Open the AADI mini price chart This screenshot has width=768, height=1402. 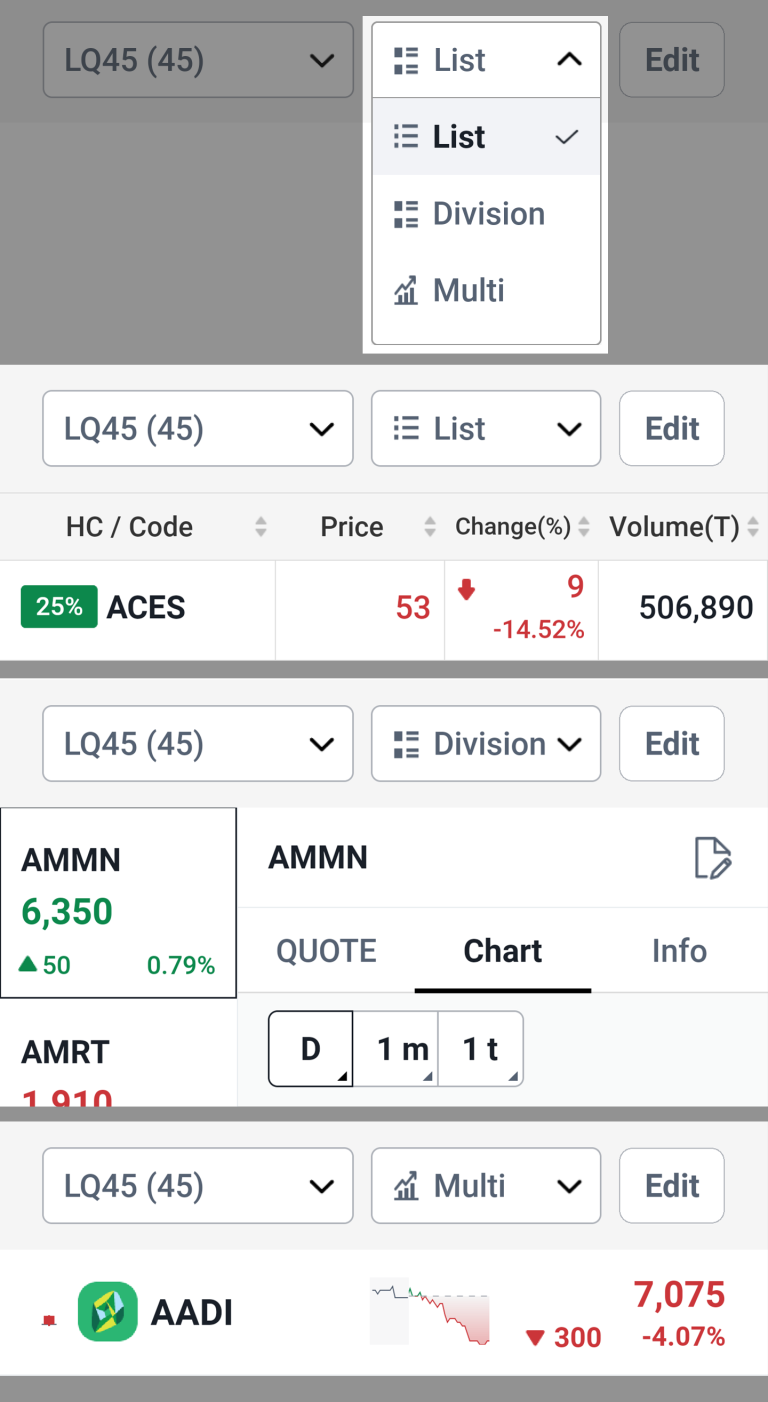[x=430, y=1311]
